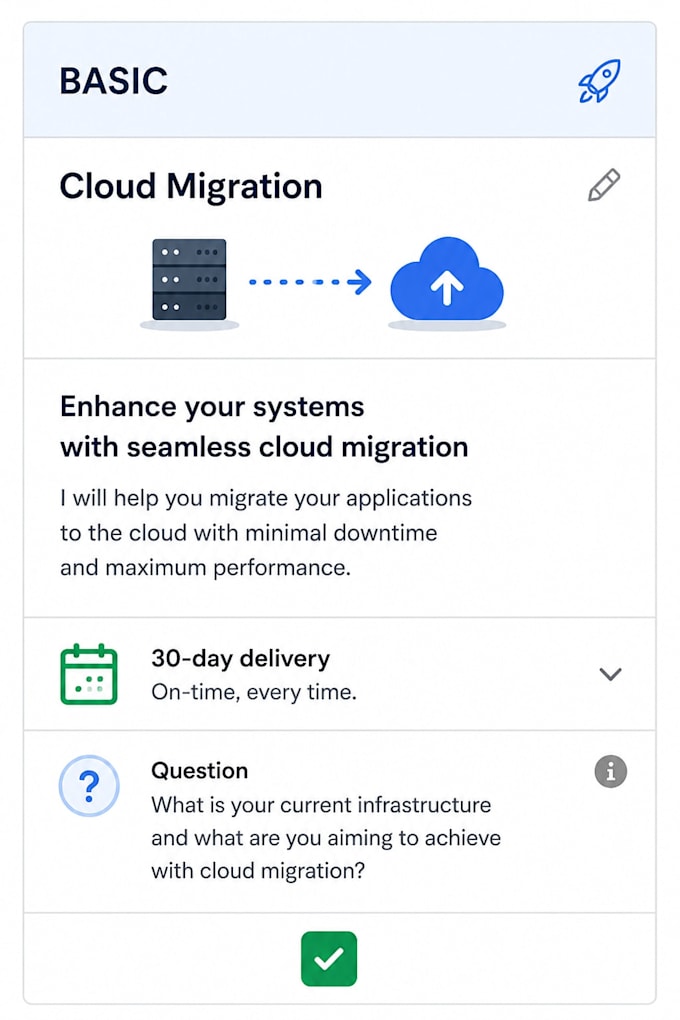The width and height of the screenshot is (680, 1020).
Task: Click the rocket icon in BASIC header
Action: point(599,81)
